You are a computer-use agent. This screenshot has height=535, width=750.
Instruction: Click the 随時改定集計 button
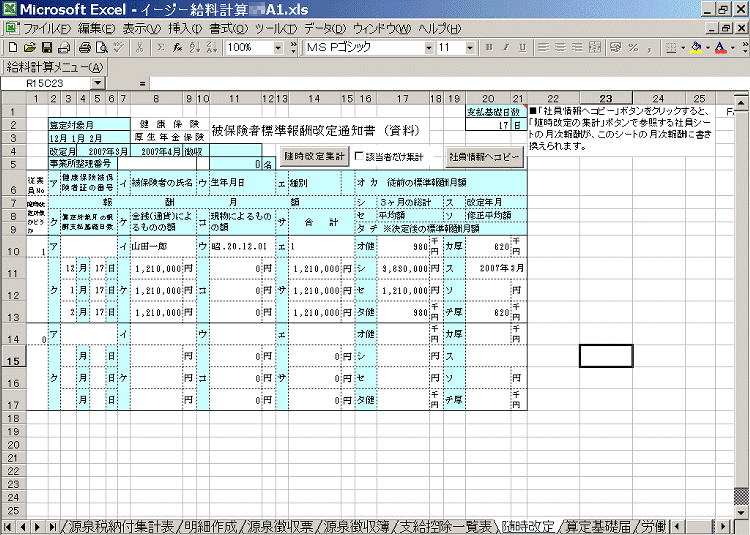[314, 156]
